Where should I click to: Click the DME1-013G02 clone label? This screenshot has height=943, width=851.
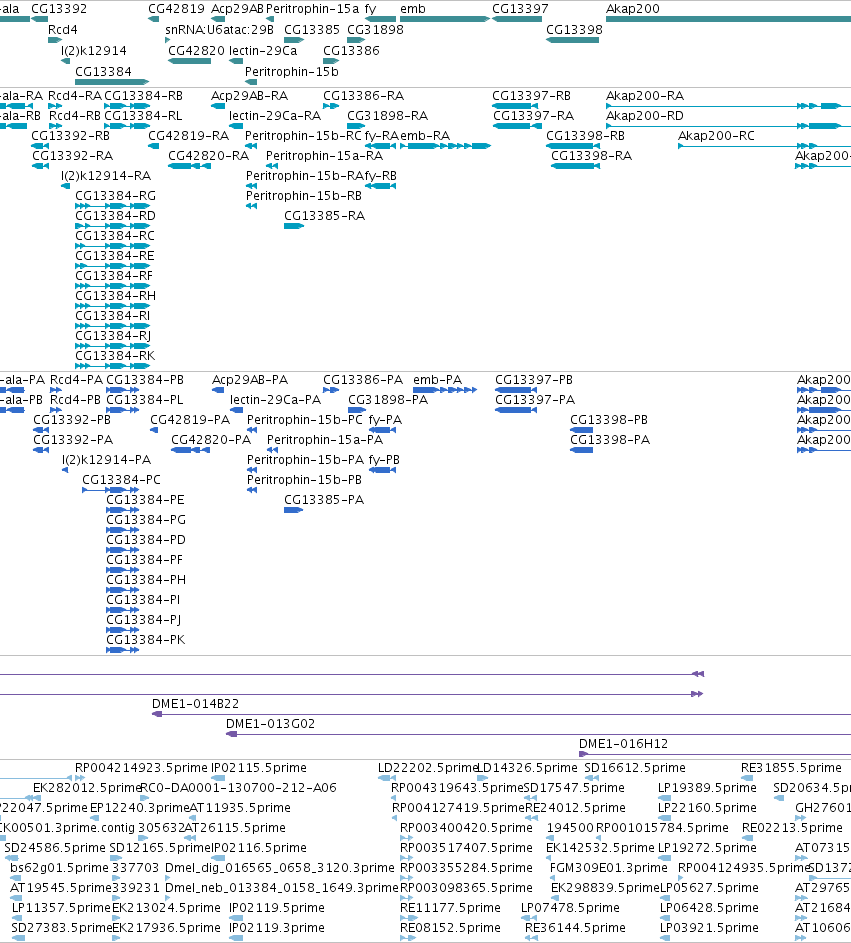[271, 723]
